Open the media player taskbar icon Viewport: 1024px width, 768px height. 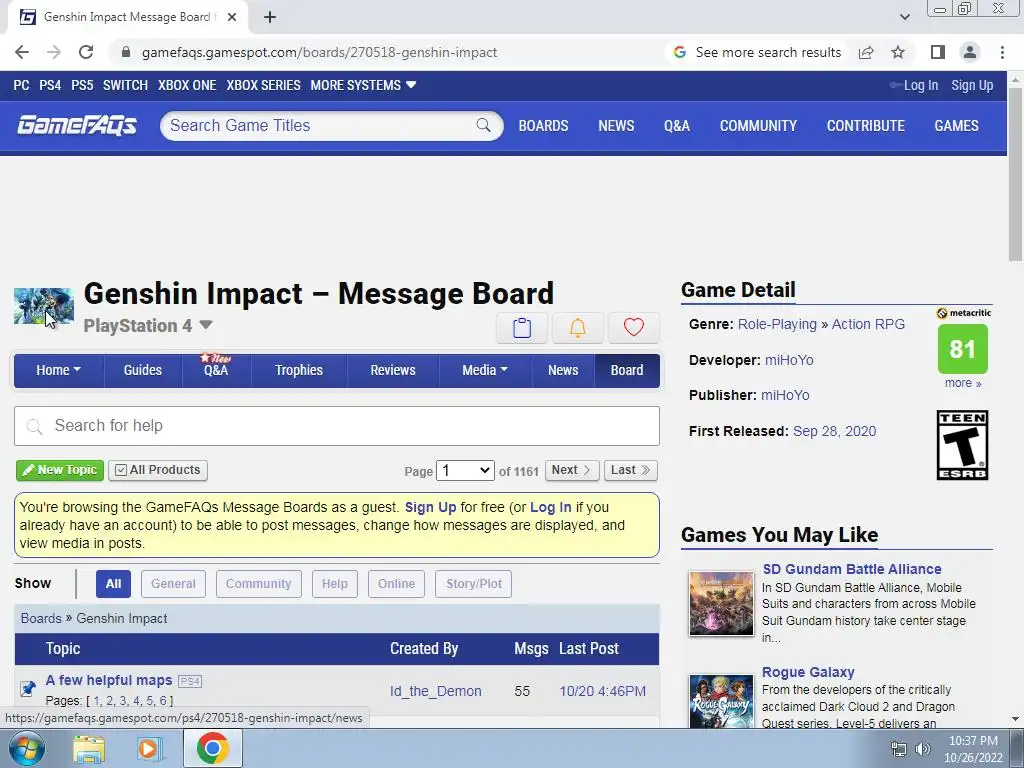[148, 748]
